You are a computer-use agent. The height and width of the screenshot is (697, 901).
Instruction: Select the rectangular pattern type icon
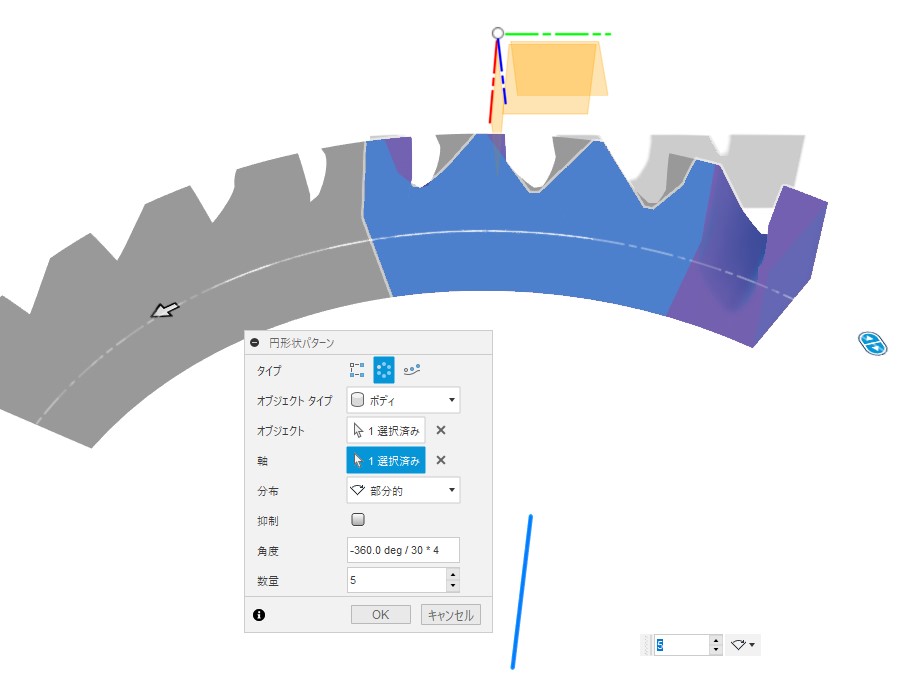click(x=357, y=370)
